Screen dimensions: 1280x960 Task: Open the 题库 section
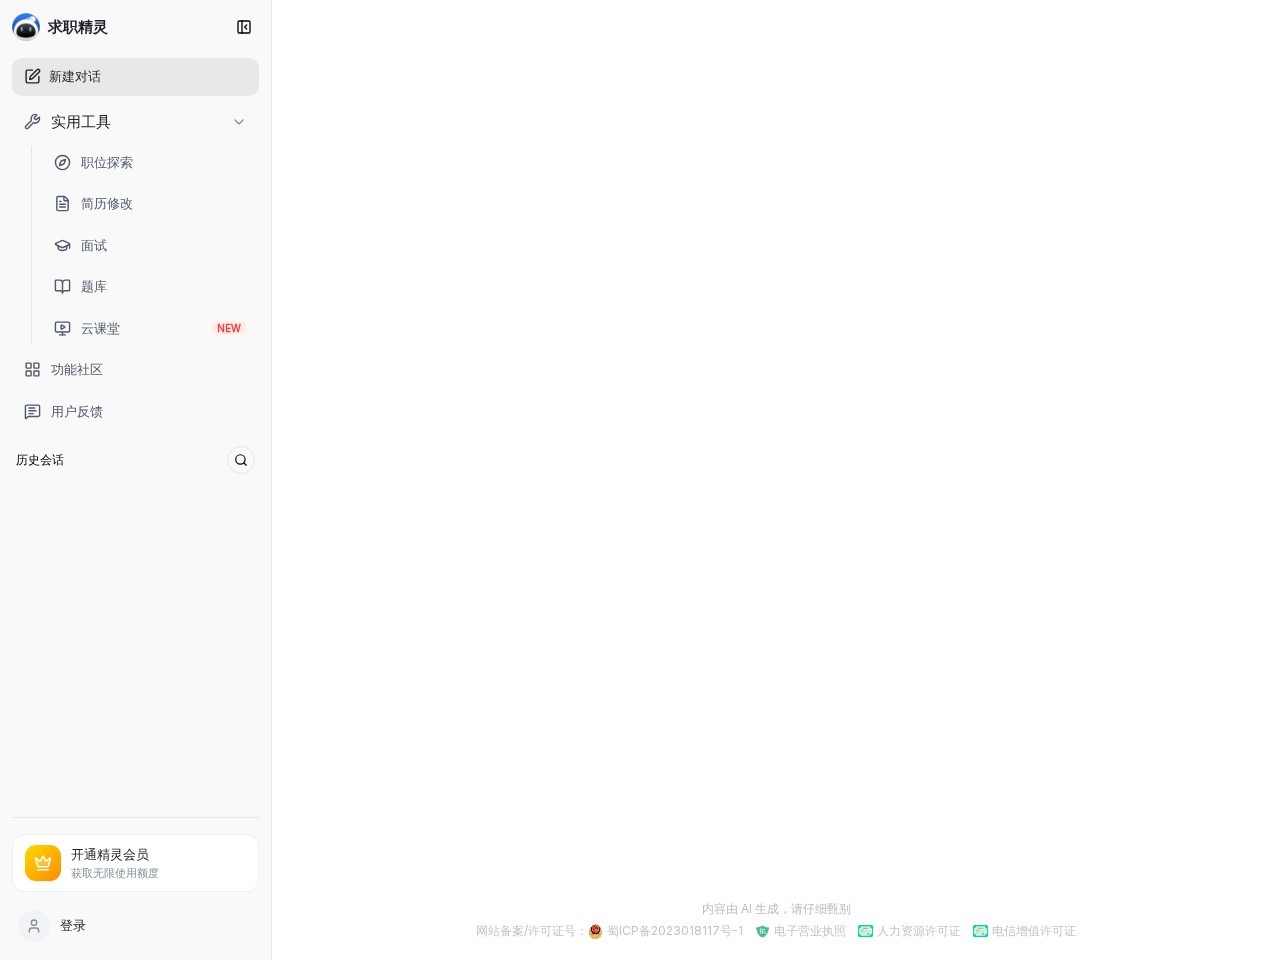(150, 287)
